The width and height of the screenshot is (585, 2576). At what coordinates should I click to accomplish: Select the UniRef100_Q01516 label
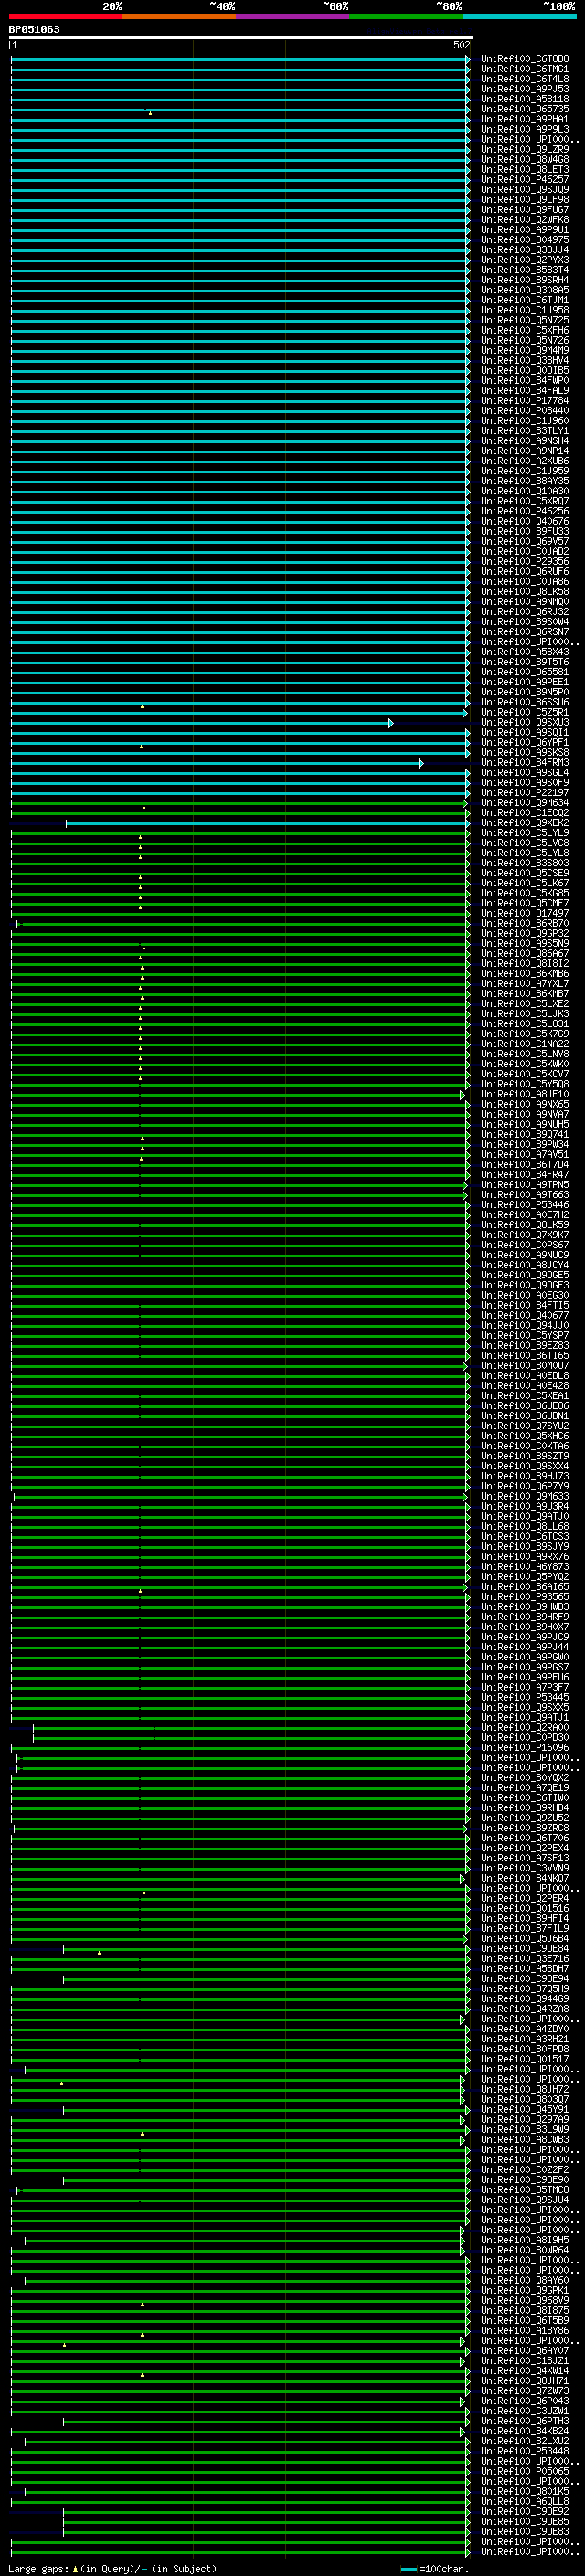point(525,1908)
